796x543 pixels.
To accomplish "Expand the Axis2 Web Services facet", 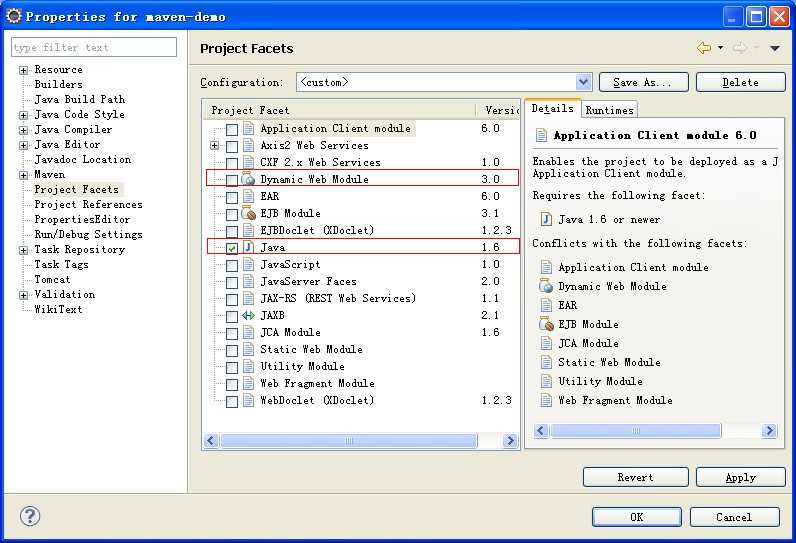I will (x=214, y=146).
